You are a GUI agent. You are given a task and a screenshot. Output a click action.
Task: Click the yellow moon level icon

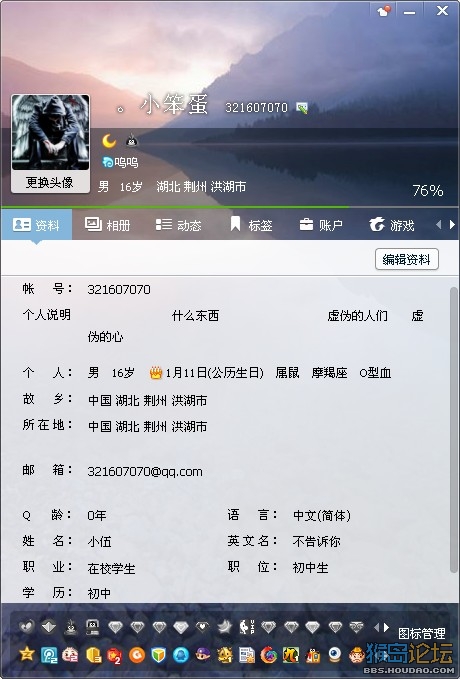click(109, 141)
